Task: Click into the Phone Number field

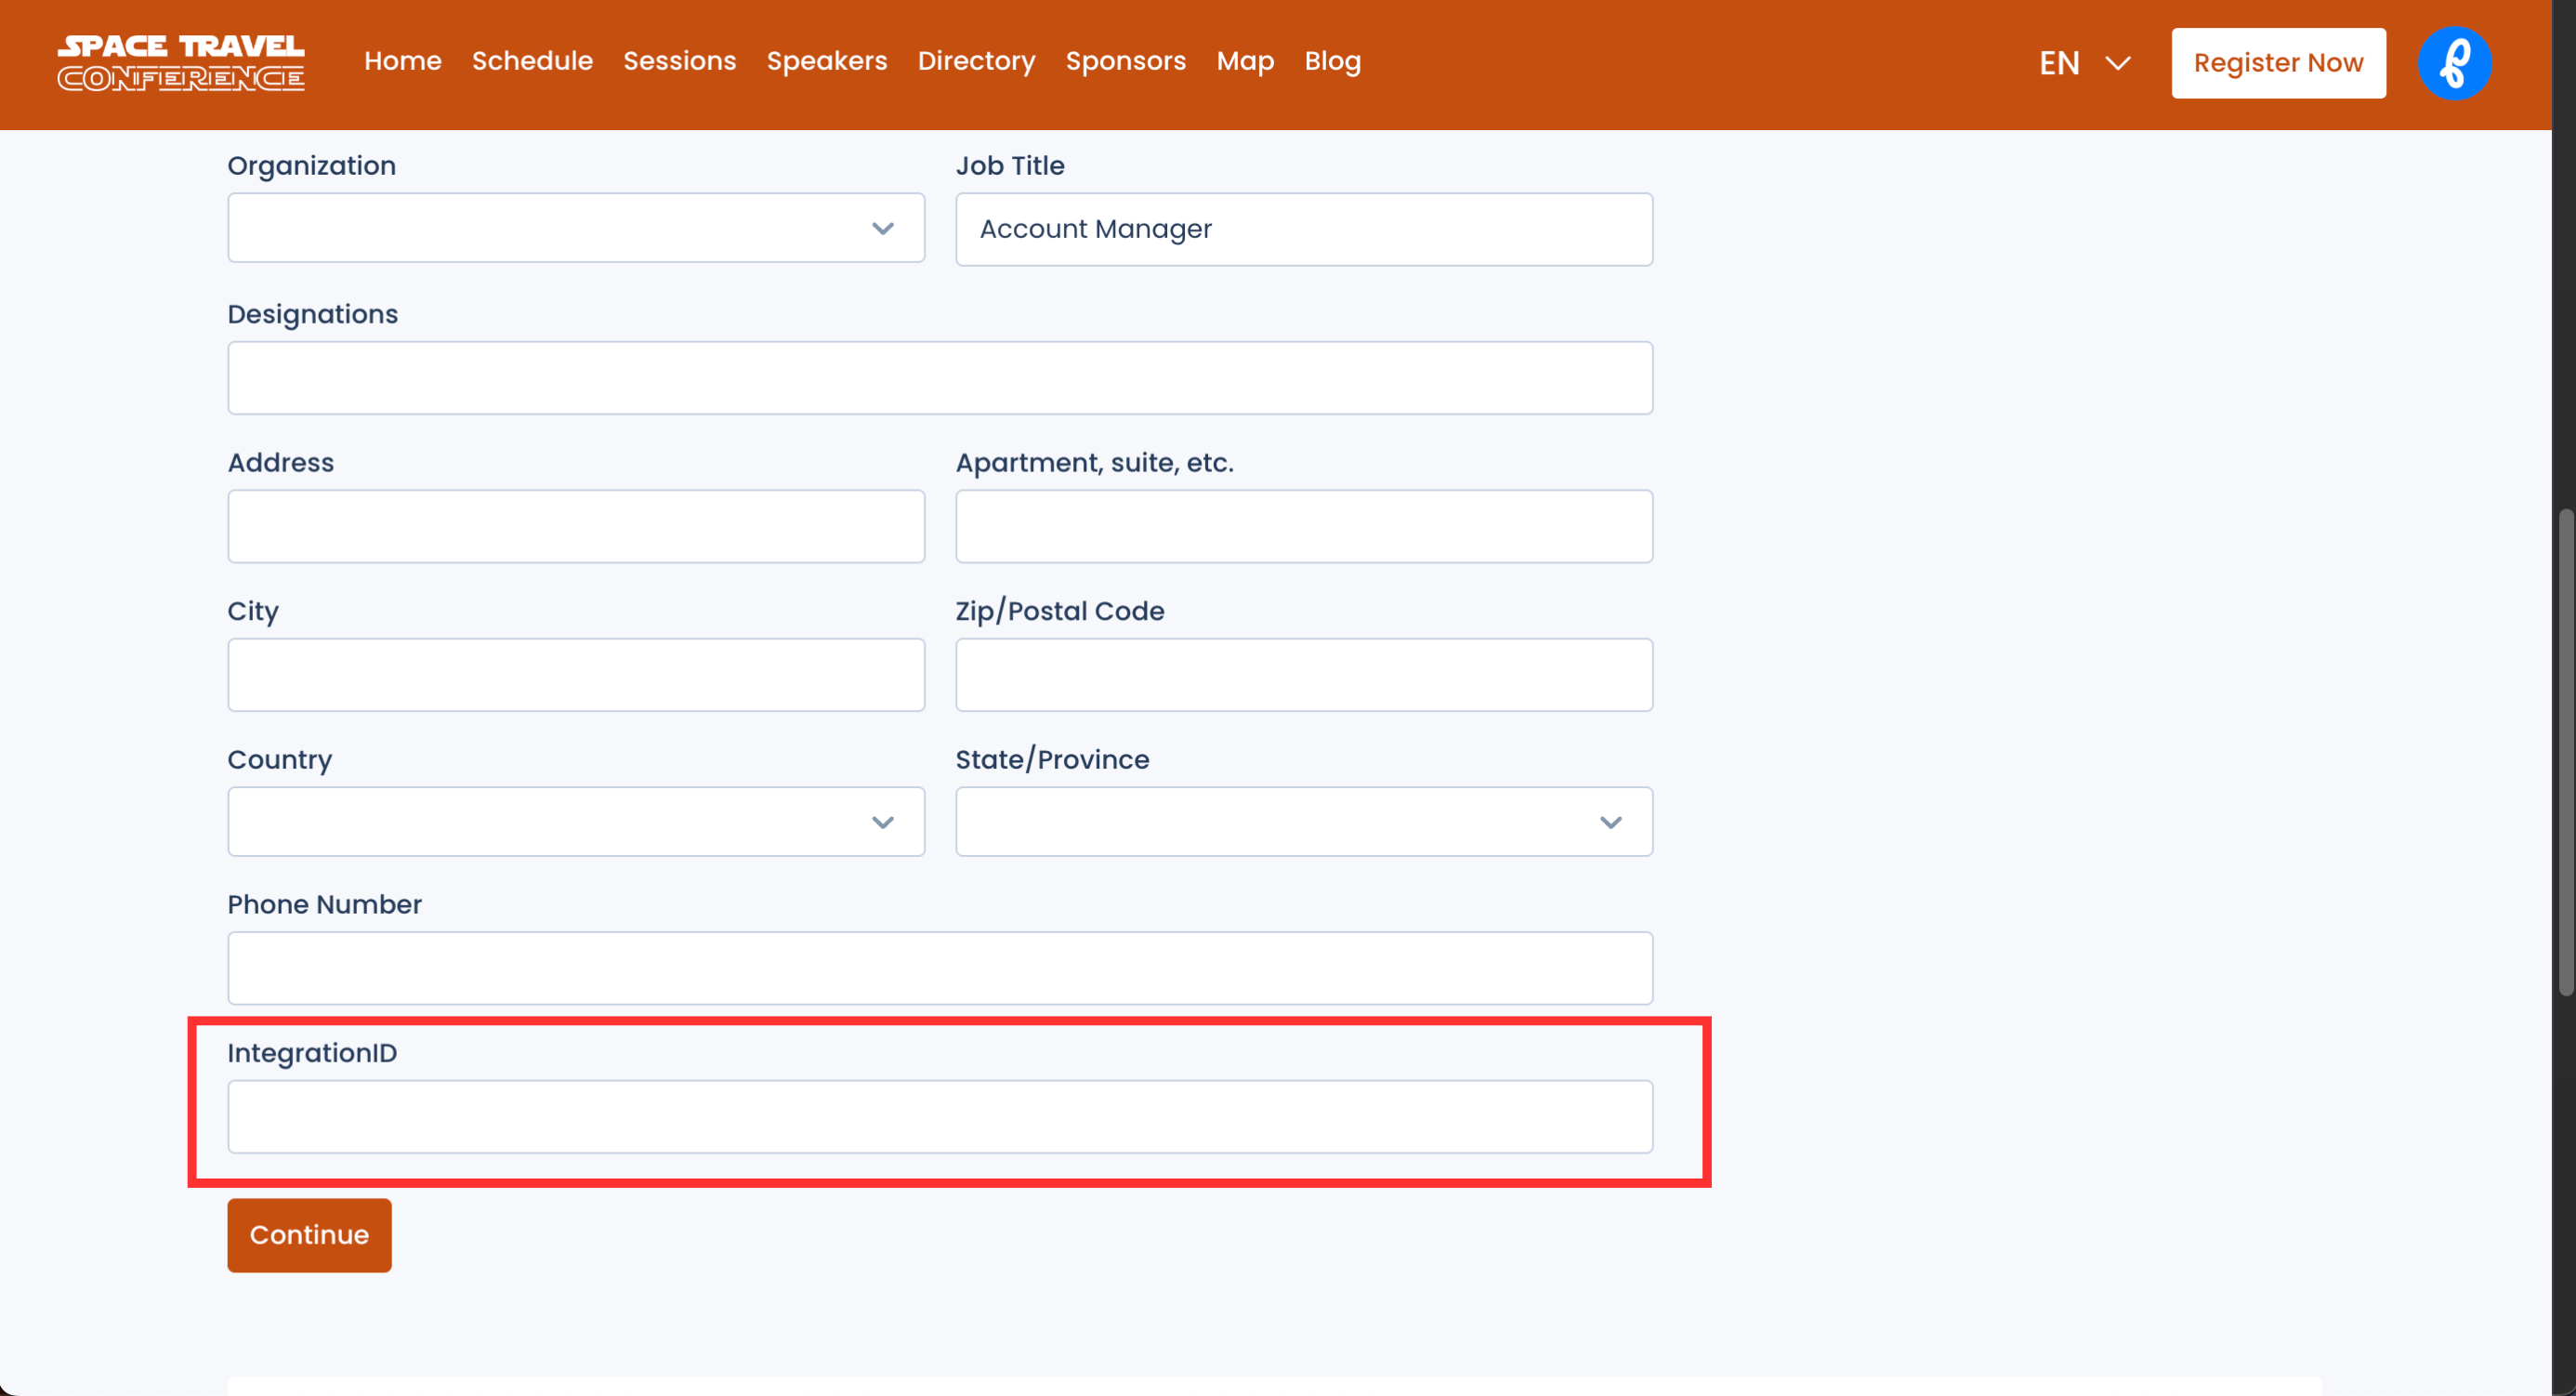Action: [939, 968]
